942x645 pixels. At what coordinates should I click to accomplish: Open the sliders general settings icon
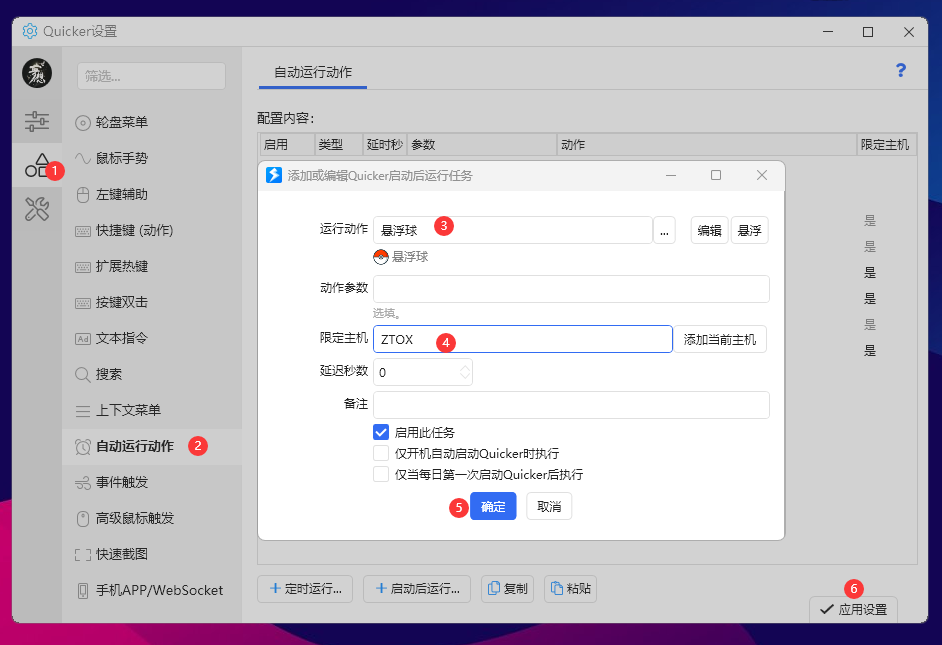pos(37,121)
